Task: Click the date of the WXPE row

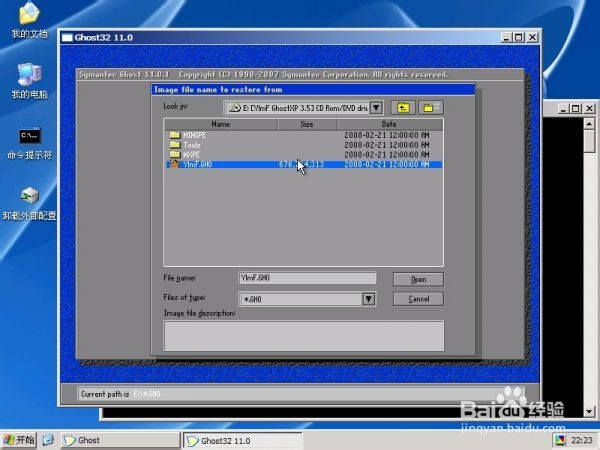Action: [x=386, y=155]
